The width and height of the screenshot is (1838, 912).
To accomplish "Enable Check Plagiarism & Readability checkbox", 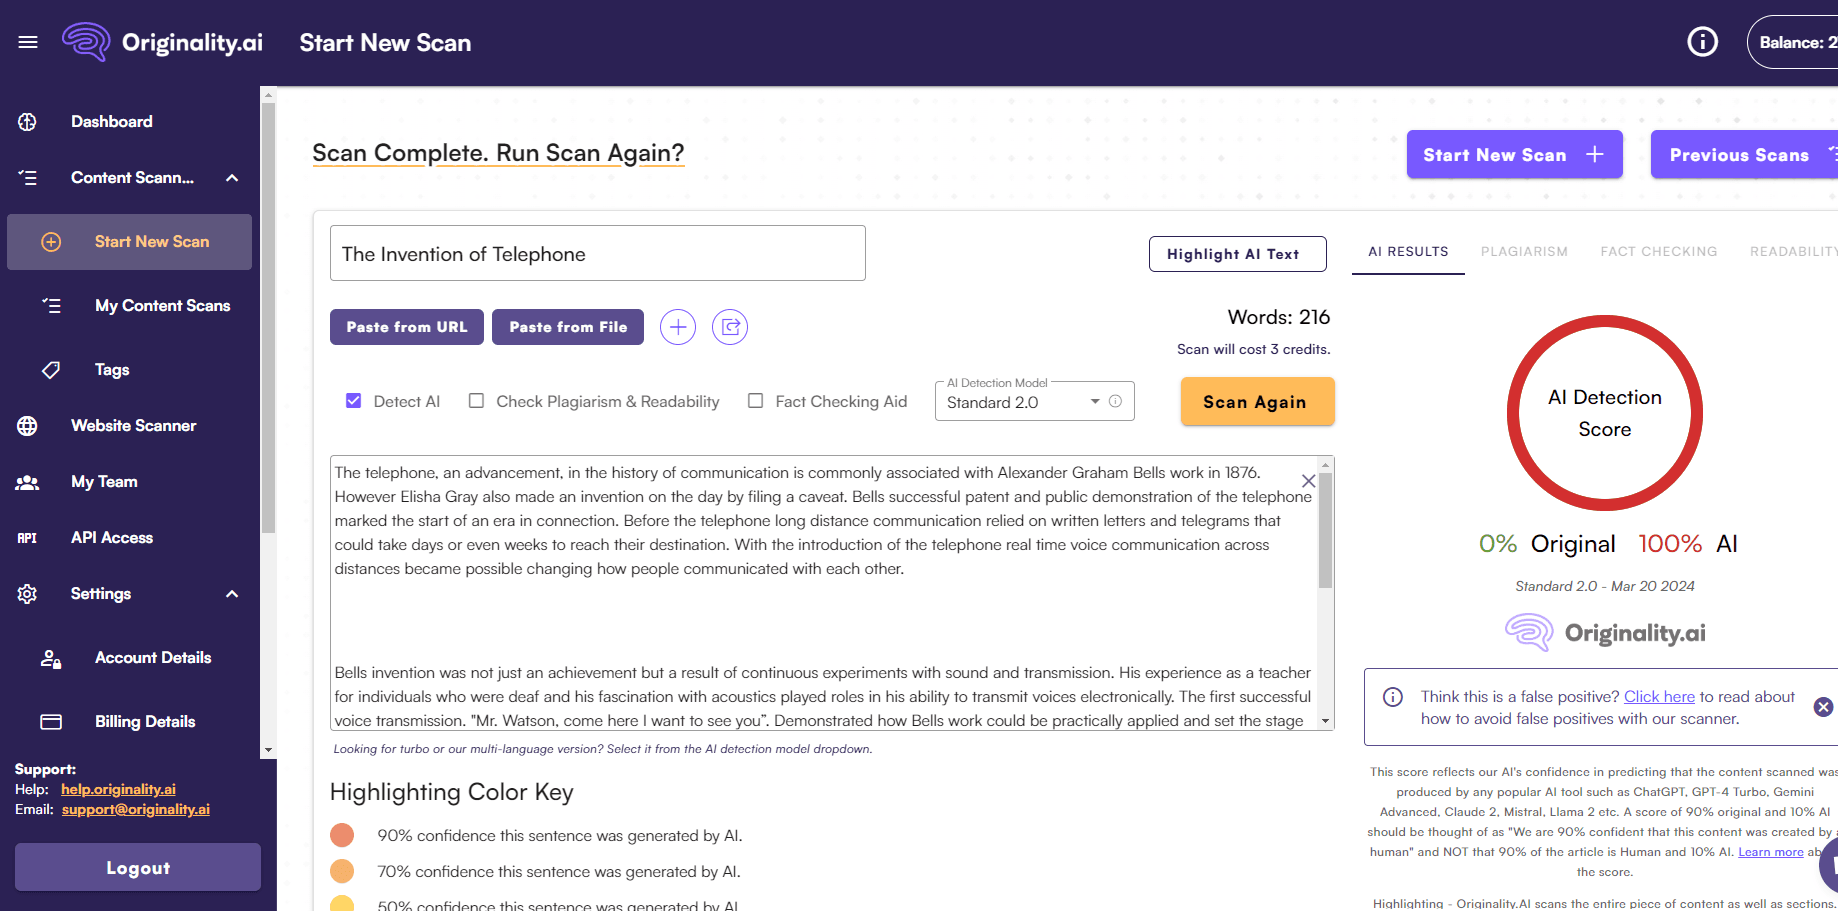I will coord(477,401).
